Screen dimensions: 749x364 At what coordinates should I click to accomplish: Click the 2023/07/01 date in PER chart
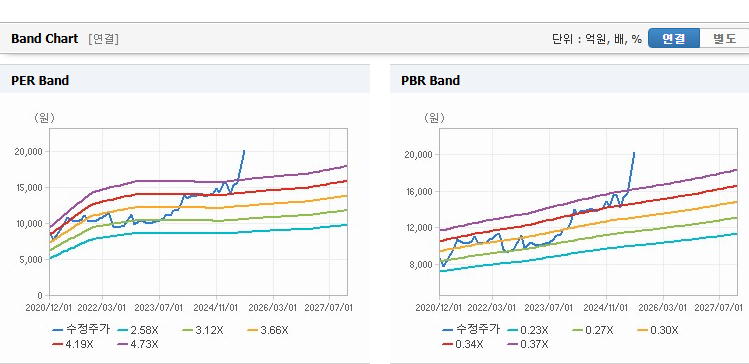159,308
